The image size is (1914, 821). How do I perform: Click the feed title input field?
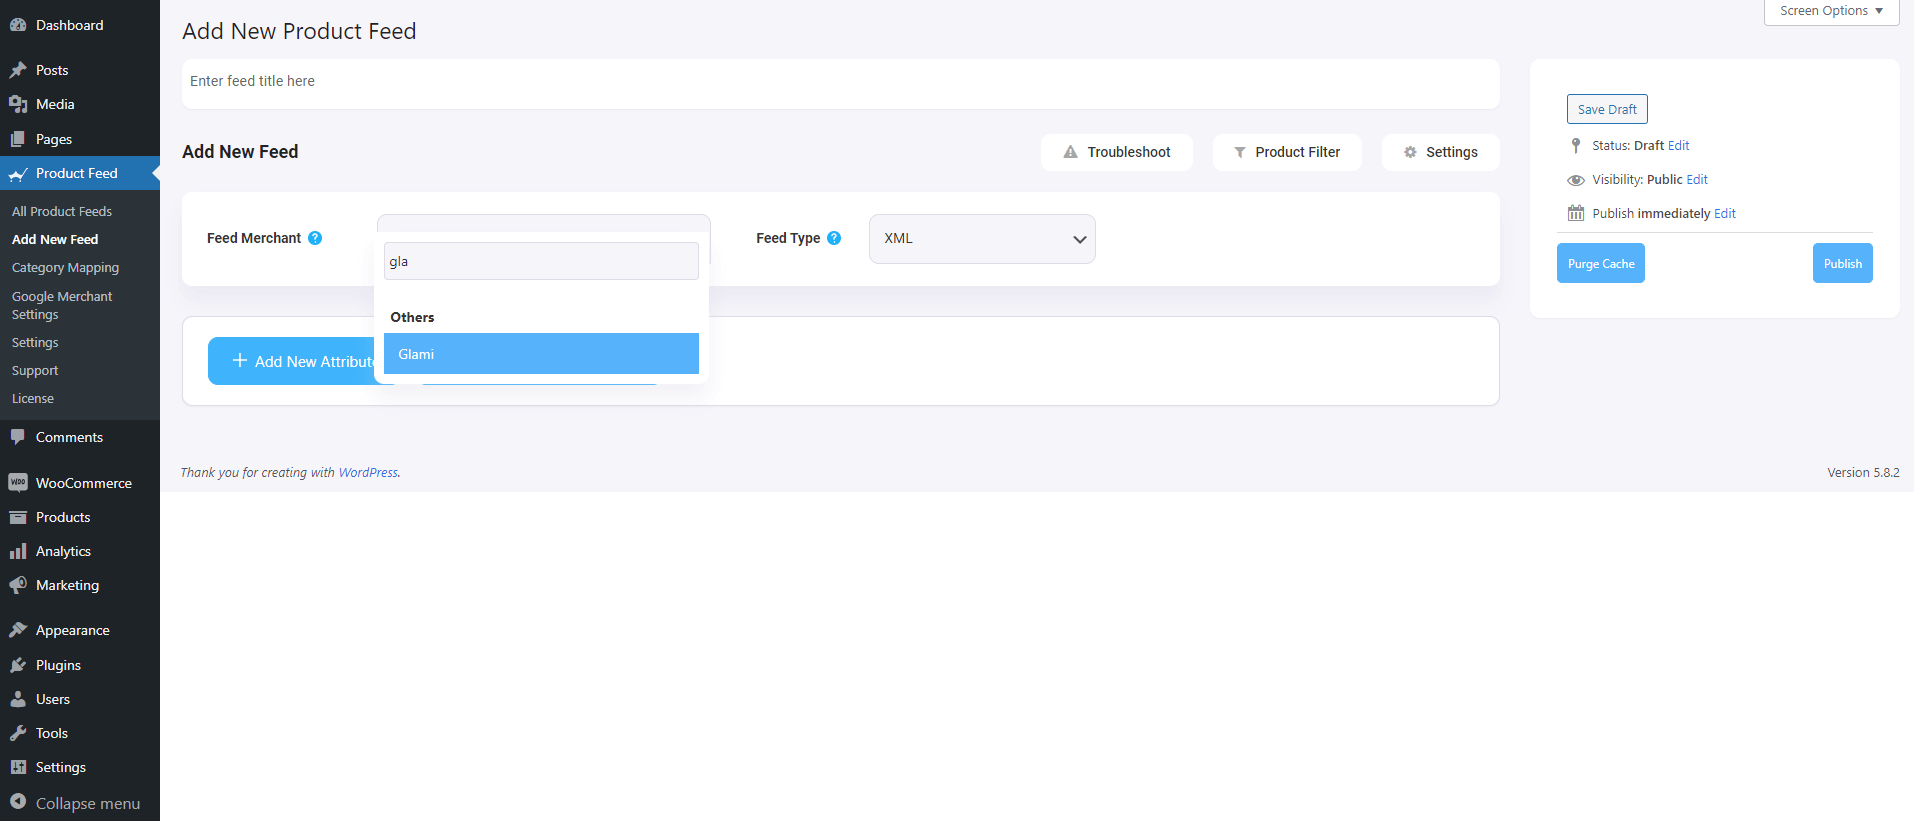(x=841, y=84)
